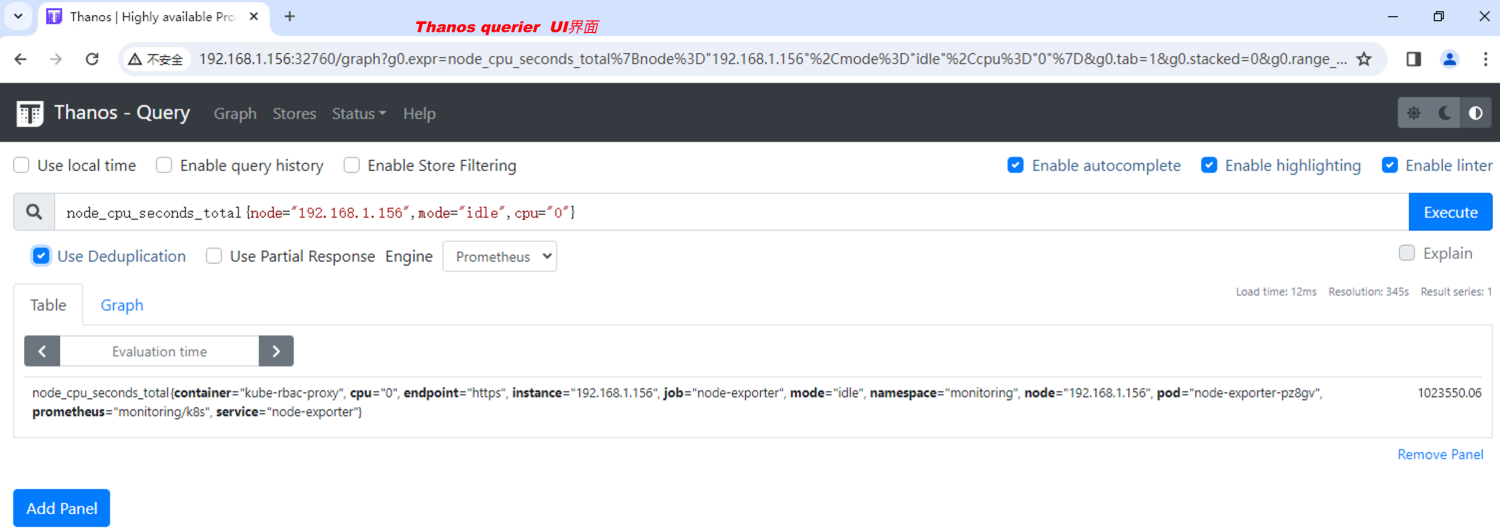This screenshot has height=530, width=1500.
Task: Reload the current browser page
Action: (x=92, y=59)
